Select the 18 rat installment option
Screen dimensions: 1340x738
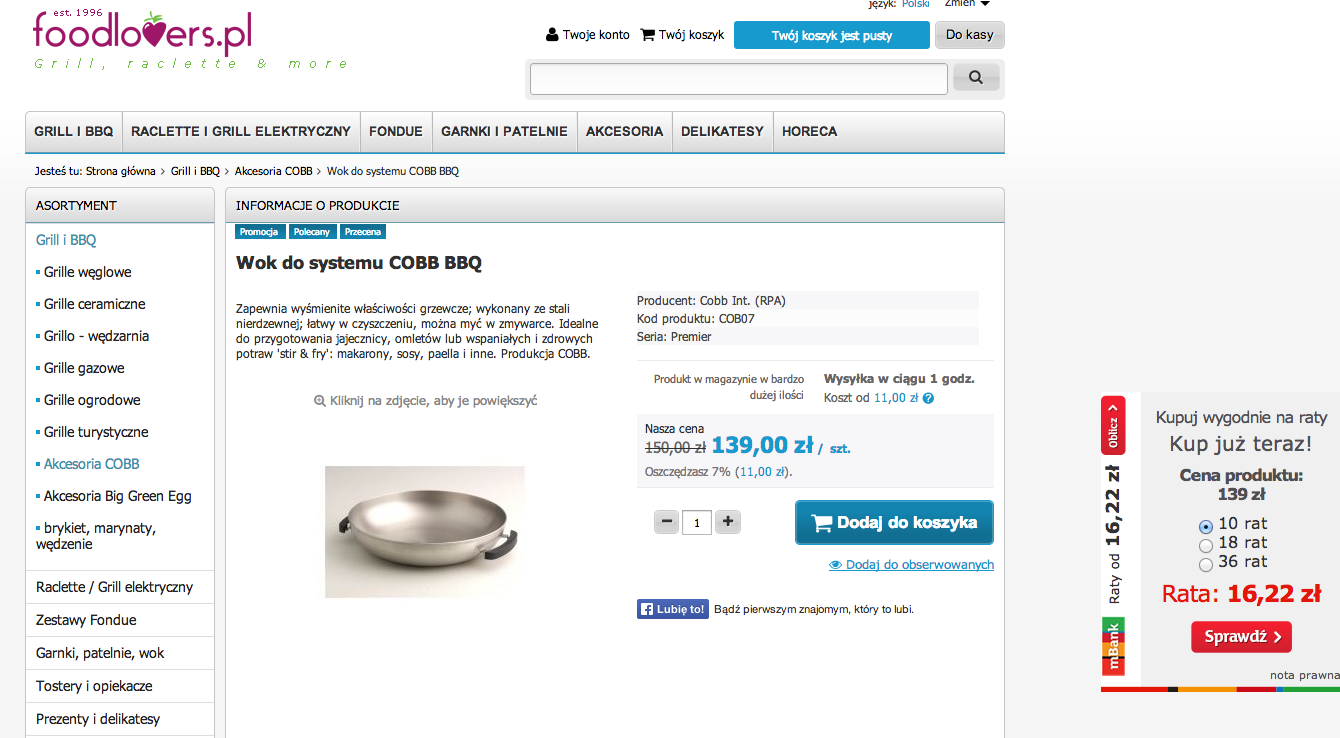[1206, 545]
